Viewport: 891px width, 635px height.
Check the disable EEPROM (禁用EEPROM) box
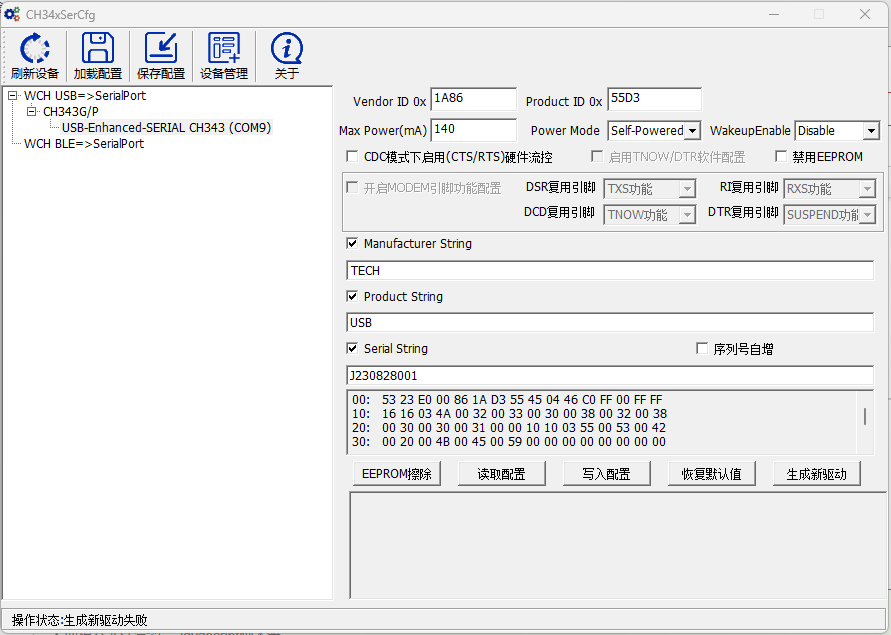click(x=782, y=157)
